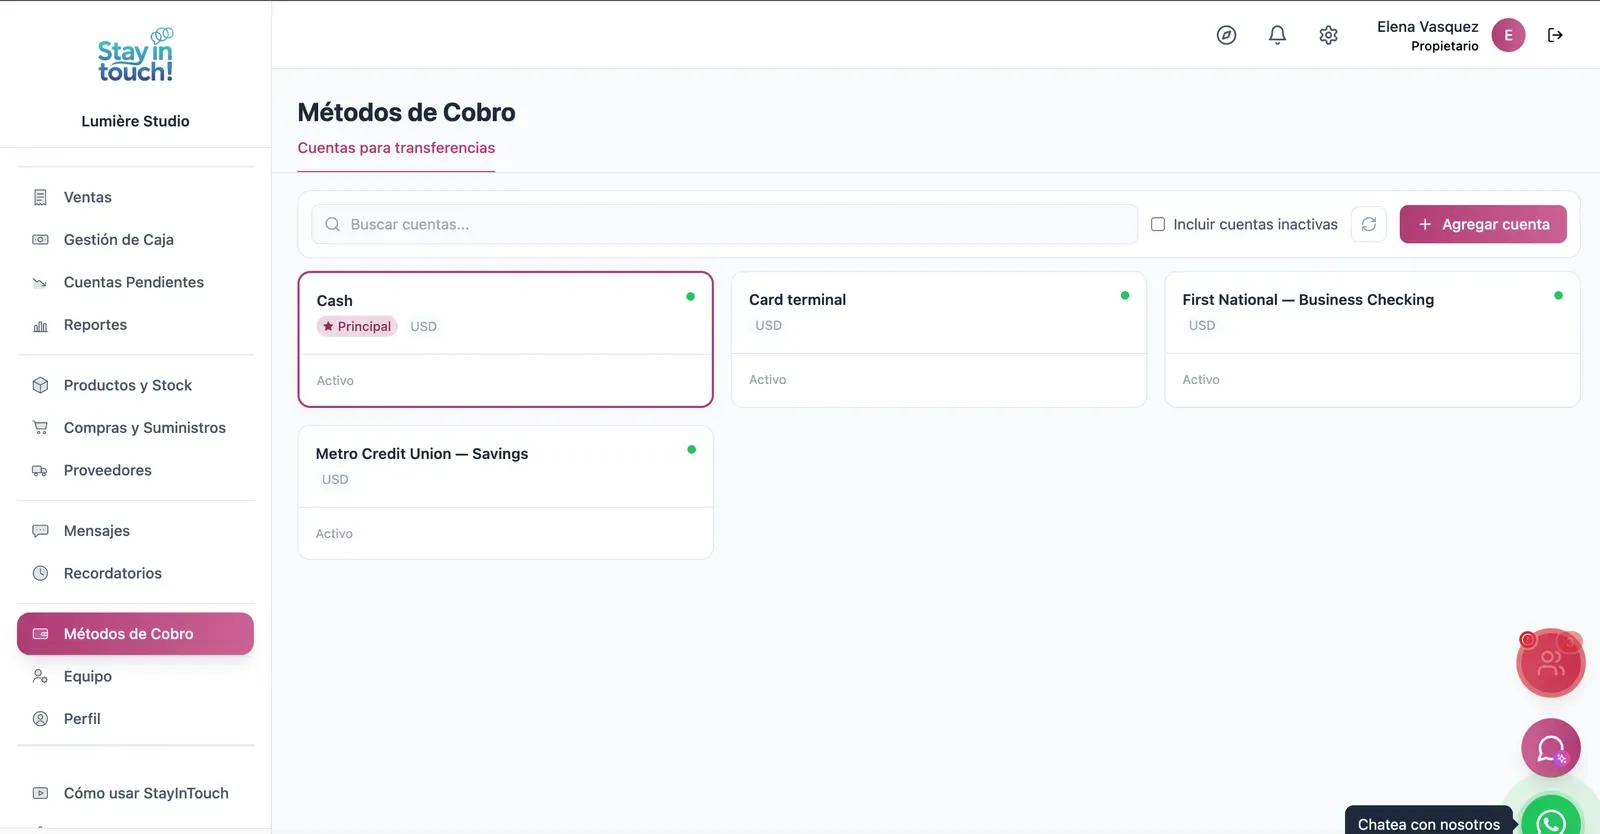Select the Cash account card
This screenshot has width=1600, height=834.
pyautogui.click(x=505, y=339)
